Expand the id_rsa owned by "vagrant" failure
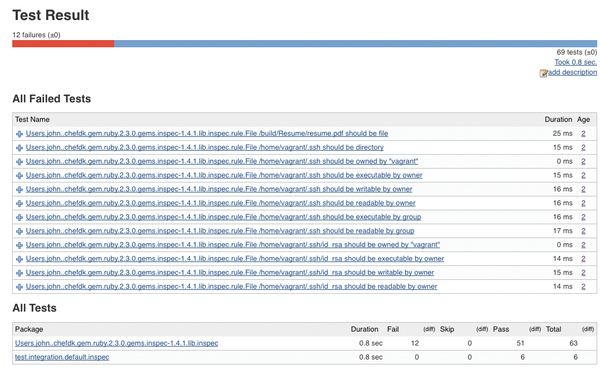The image size is (600, 370). click(x=19, y=245)
